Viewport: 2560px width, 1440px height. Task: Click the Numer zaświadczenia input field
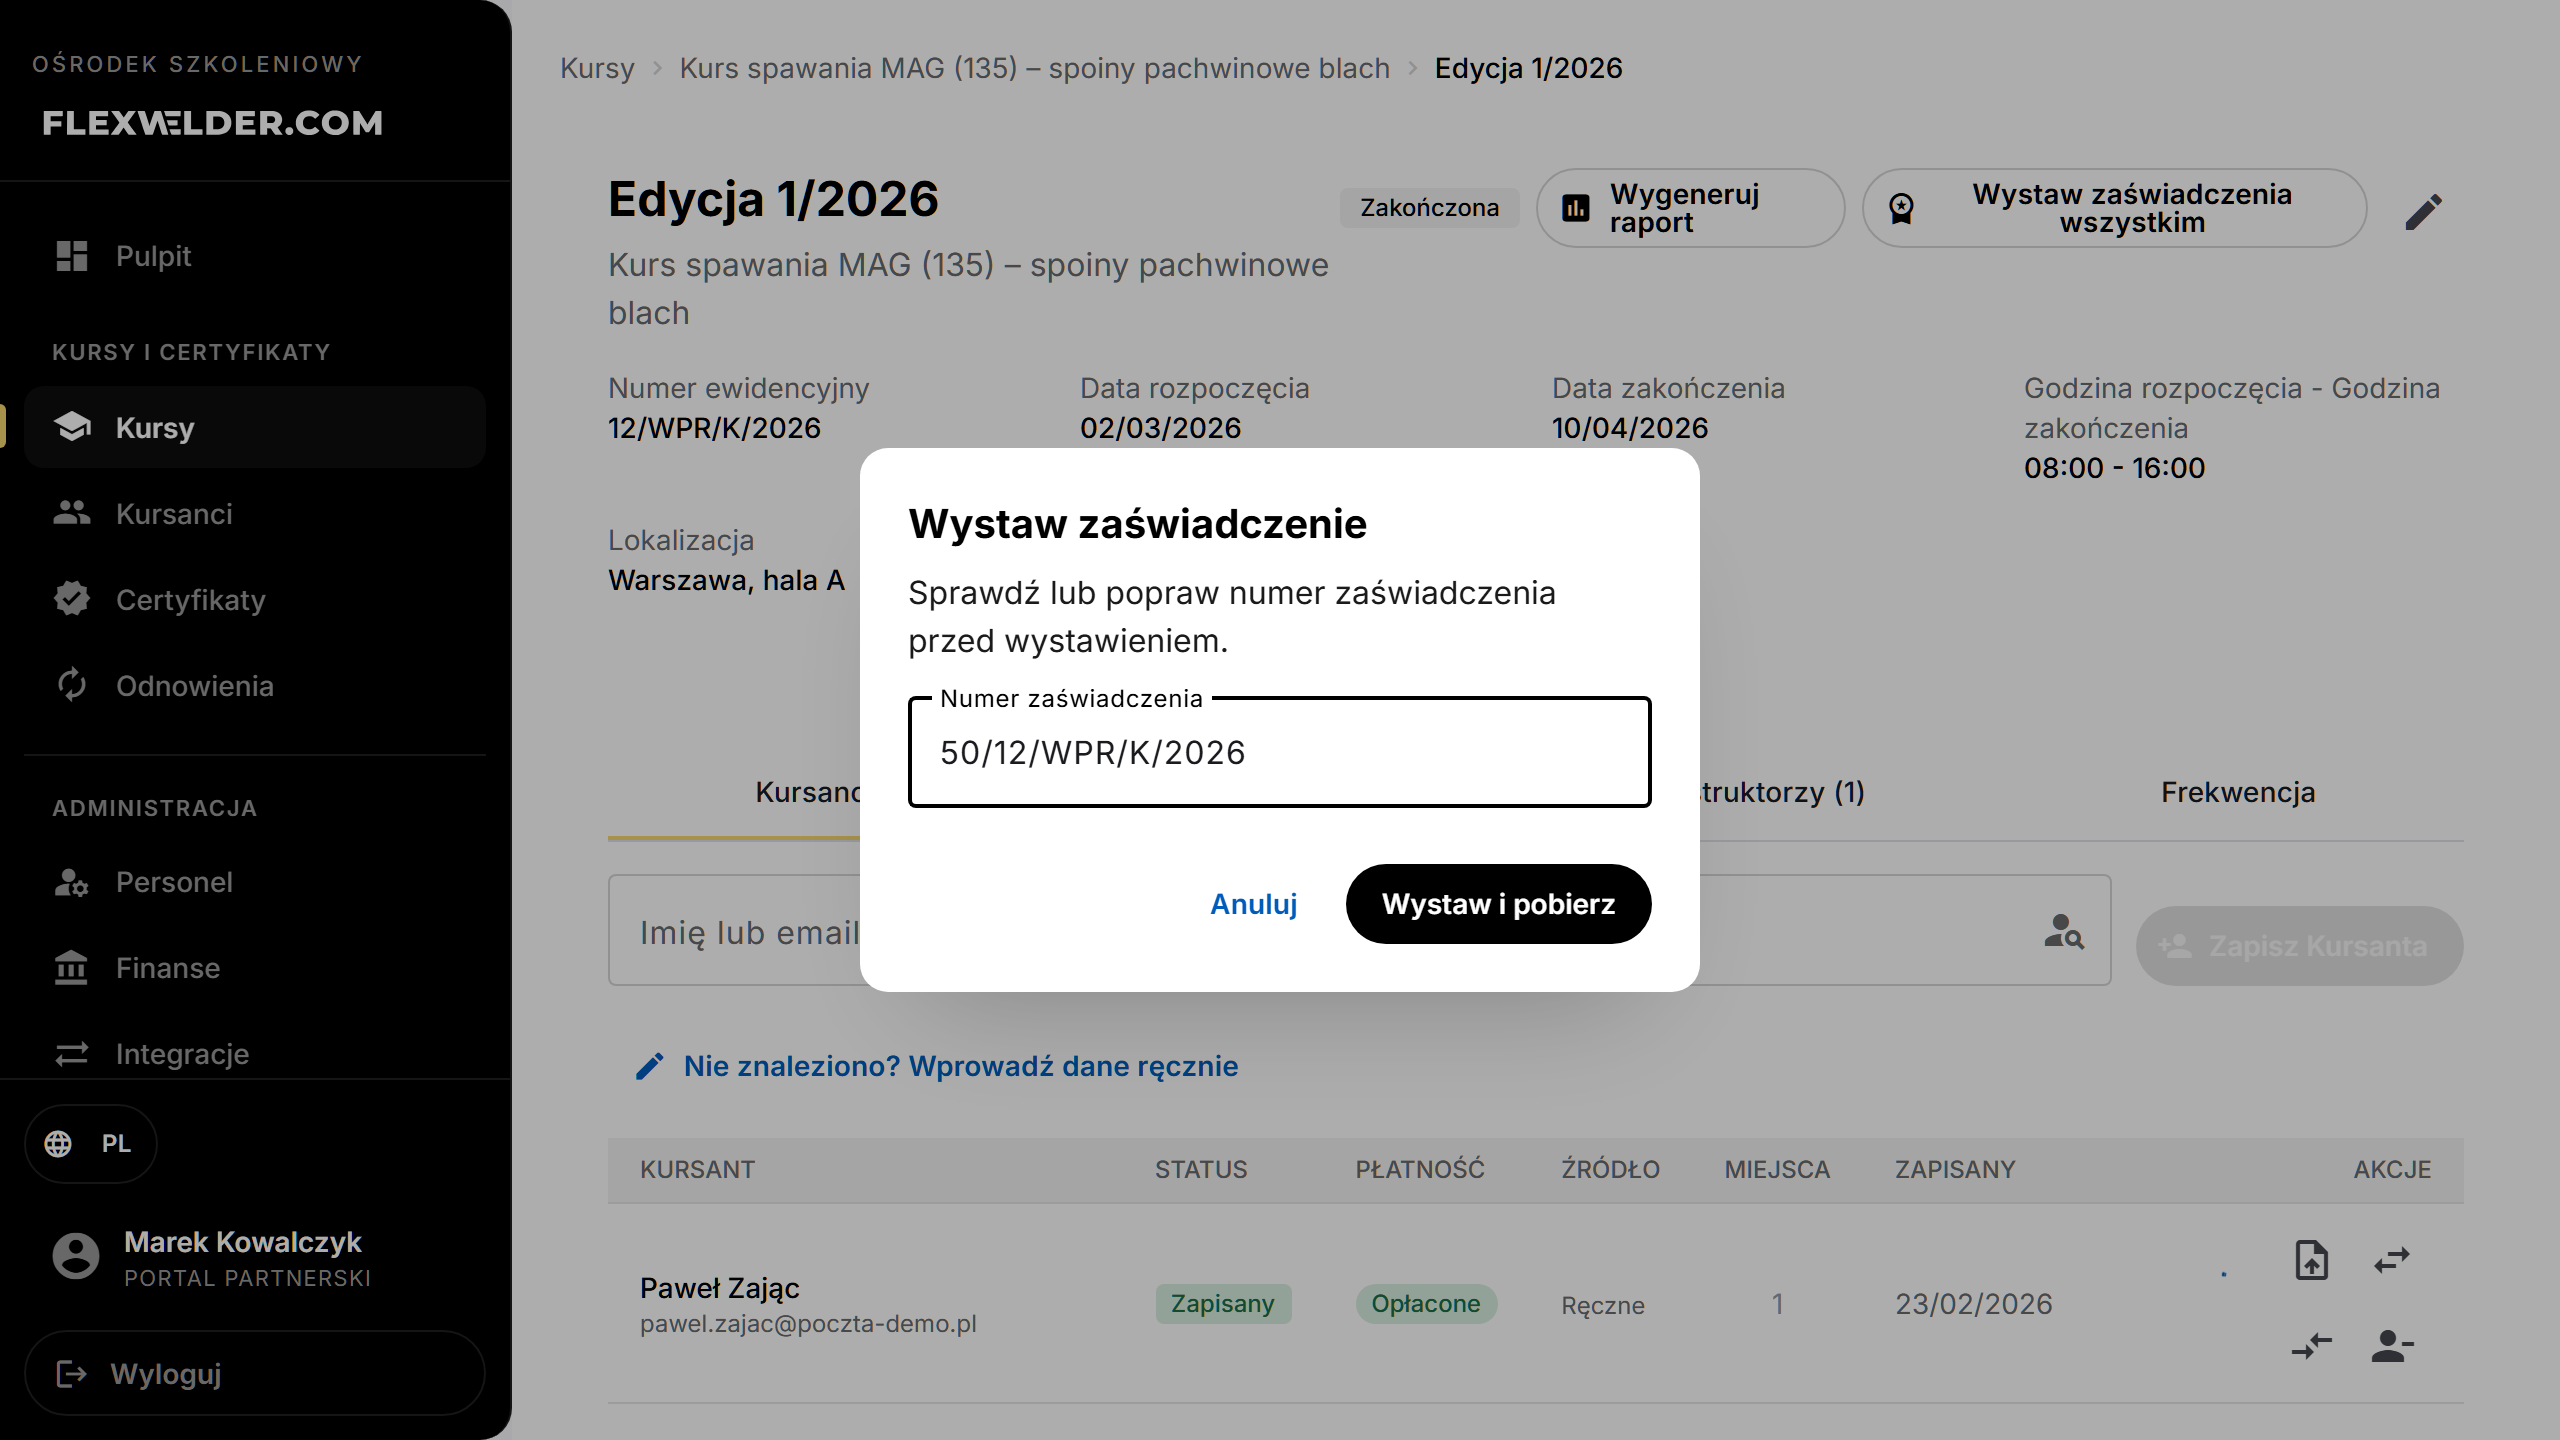[x=1279, y=752]
